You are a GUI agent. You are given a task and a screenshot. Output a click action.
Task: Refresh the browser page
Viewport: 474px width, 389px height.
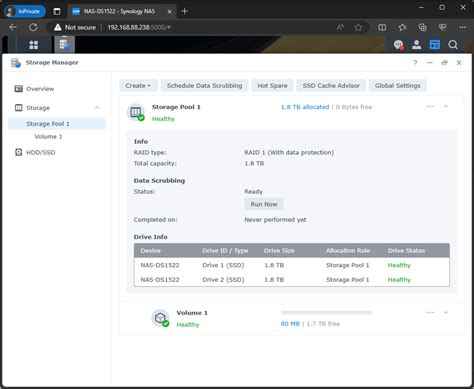click(x=33, y=27)
